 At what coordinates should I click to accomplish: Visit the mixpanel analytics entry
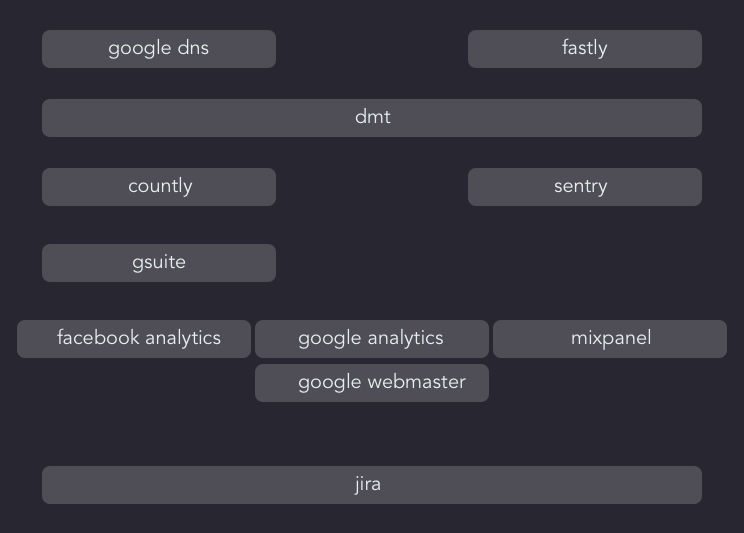click(610, 339)
